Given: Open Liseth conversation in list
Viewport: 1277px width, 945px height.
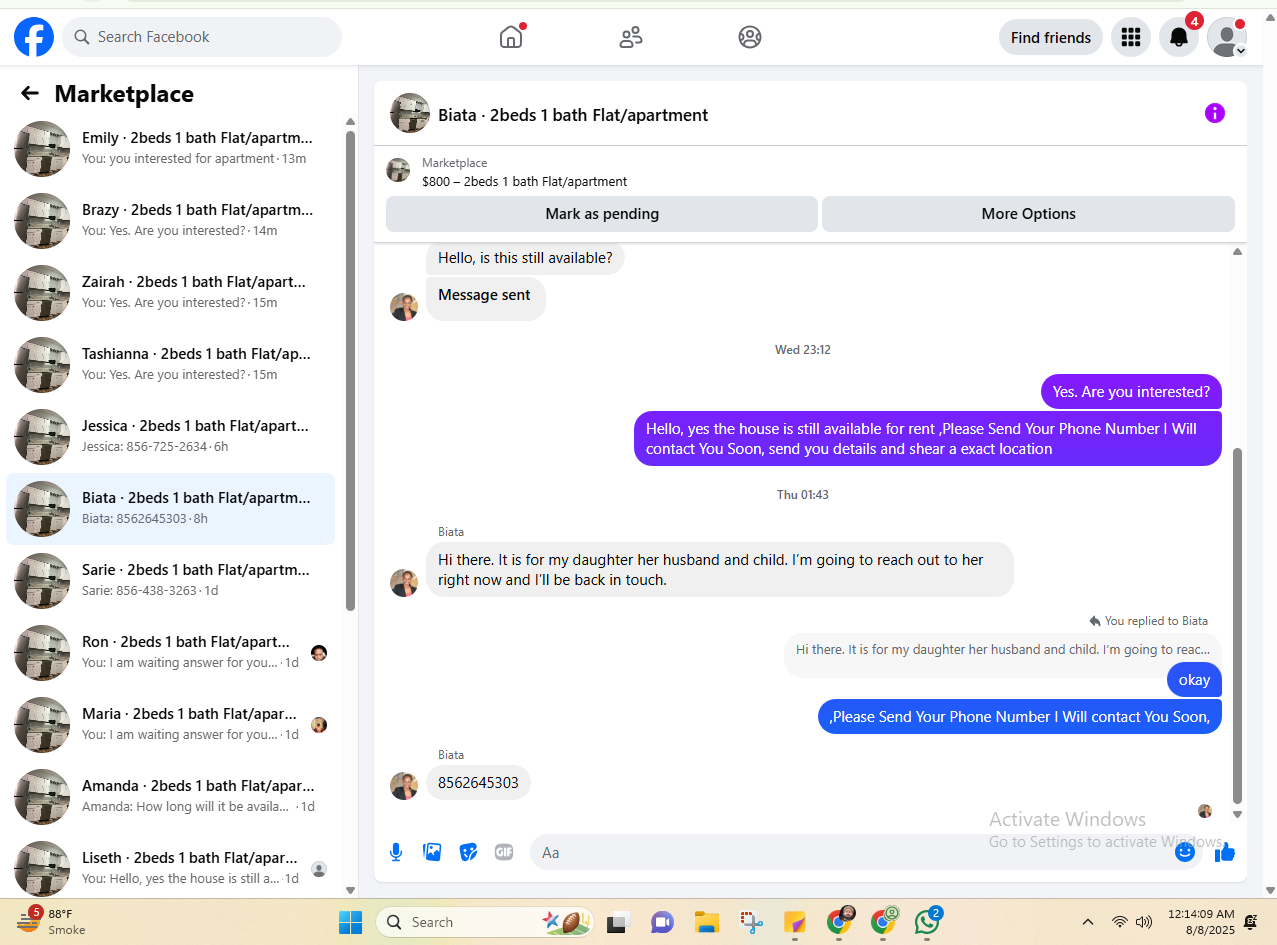Looking at the screenshot, I should point(171,868).
